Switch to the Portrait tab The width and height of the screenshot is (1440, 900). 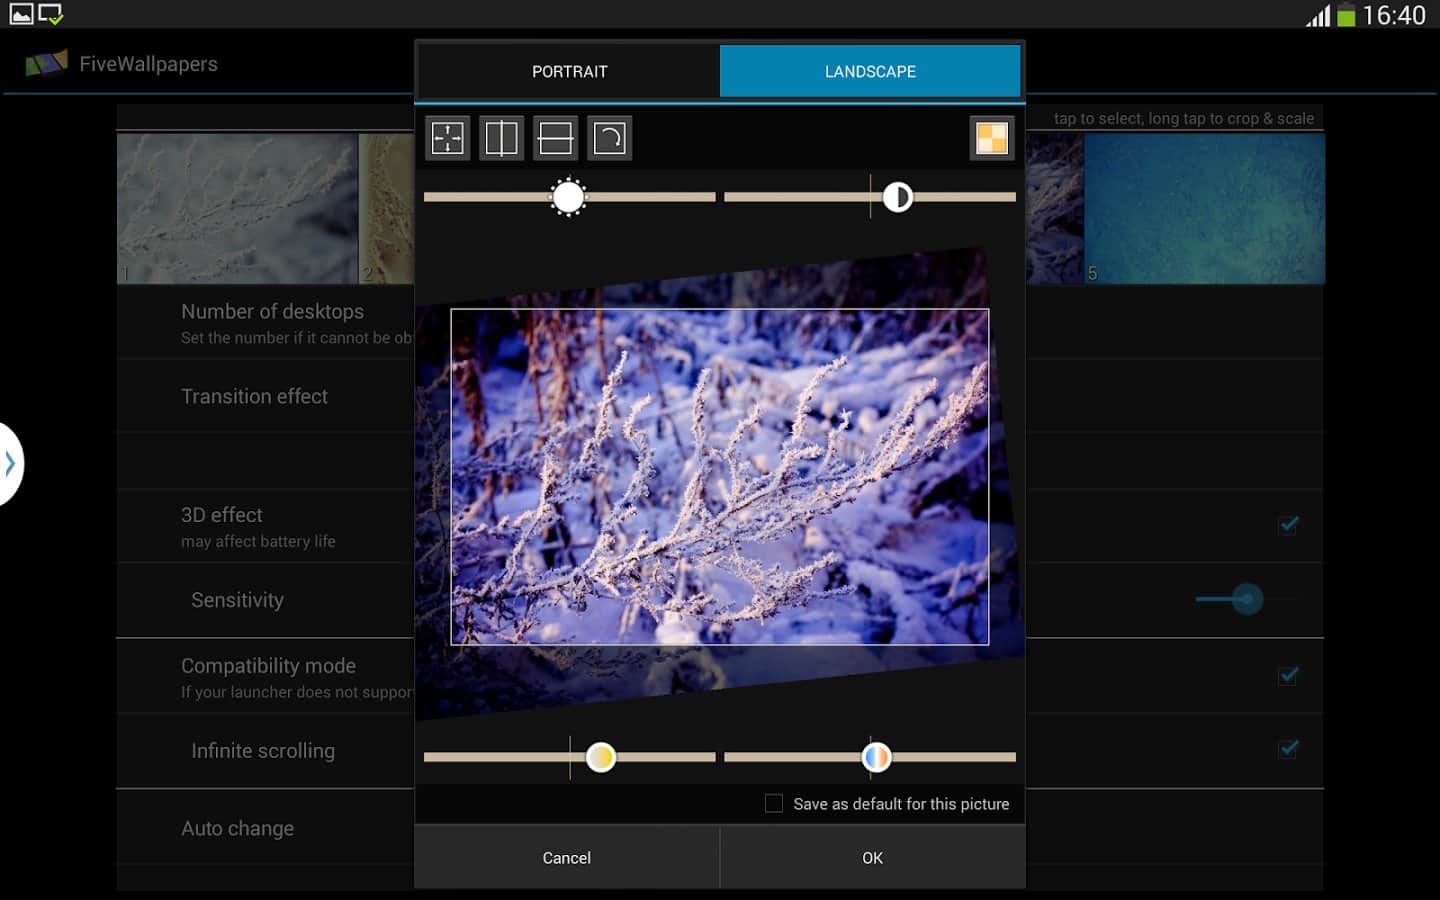coord(568,71)
